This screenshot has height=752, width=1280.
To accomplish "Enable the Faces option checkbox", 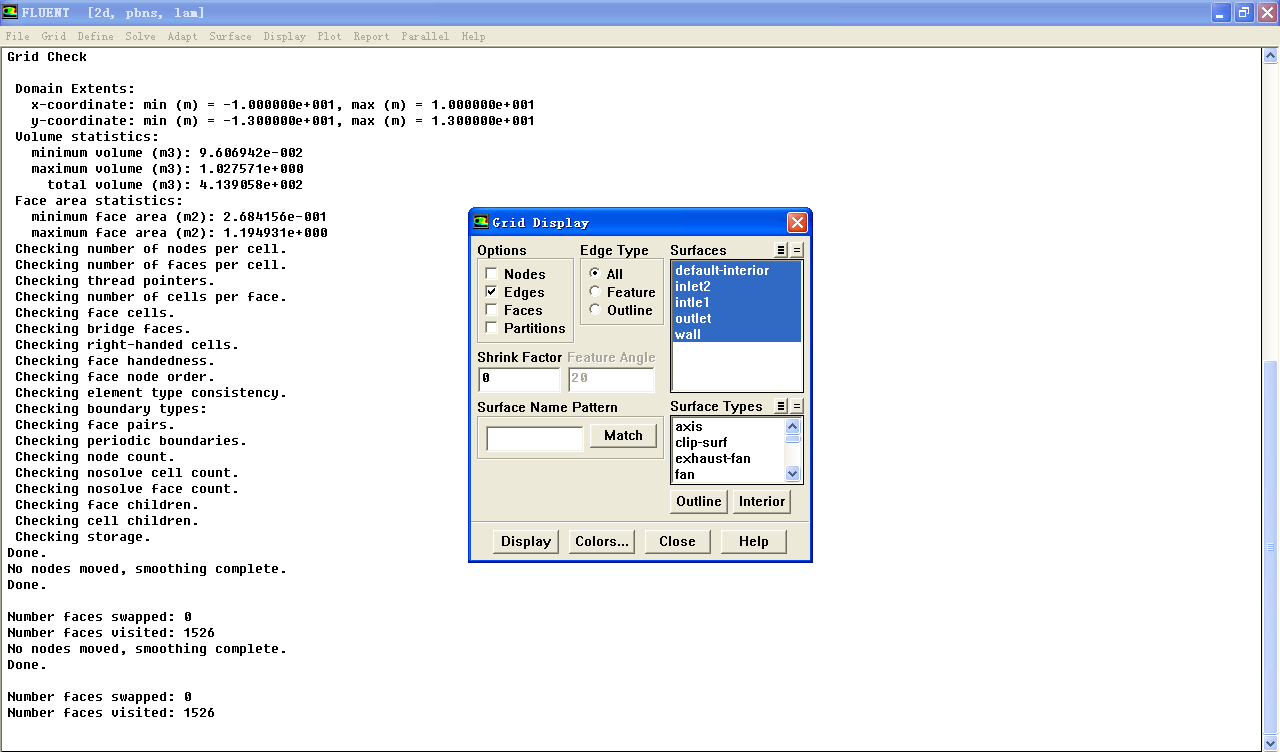I will point(491,310).
